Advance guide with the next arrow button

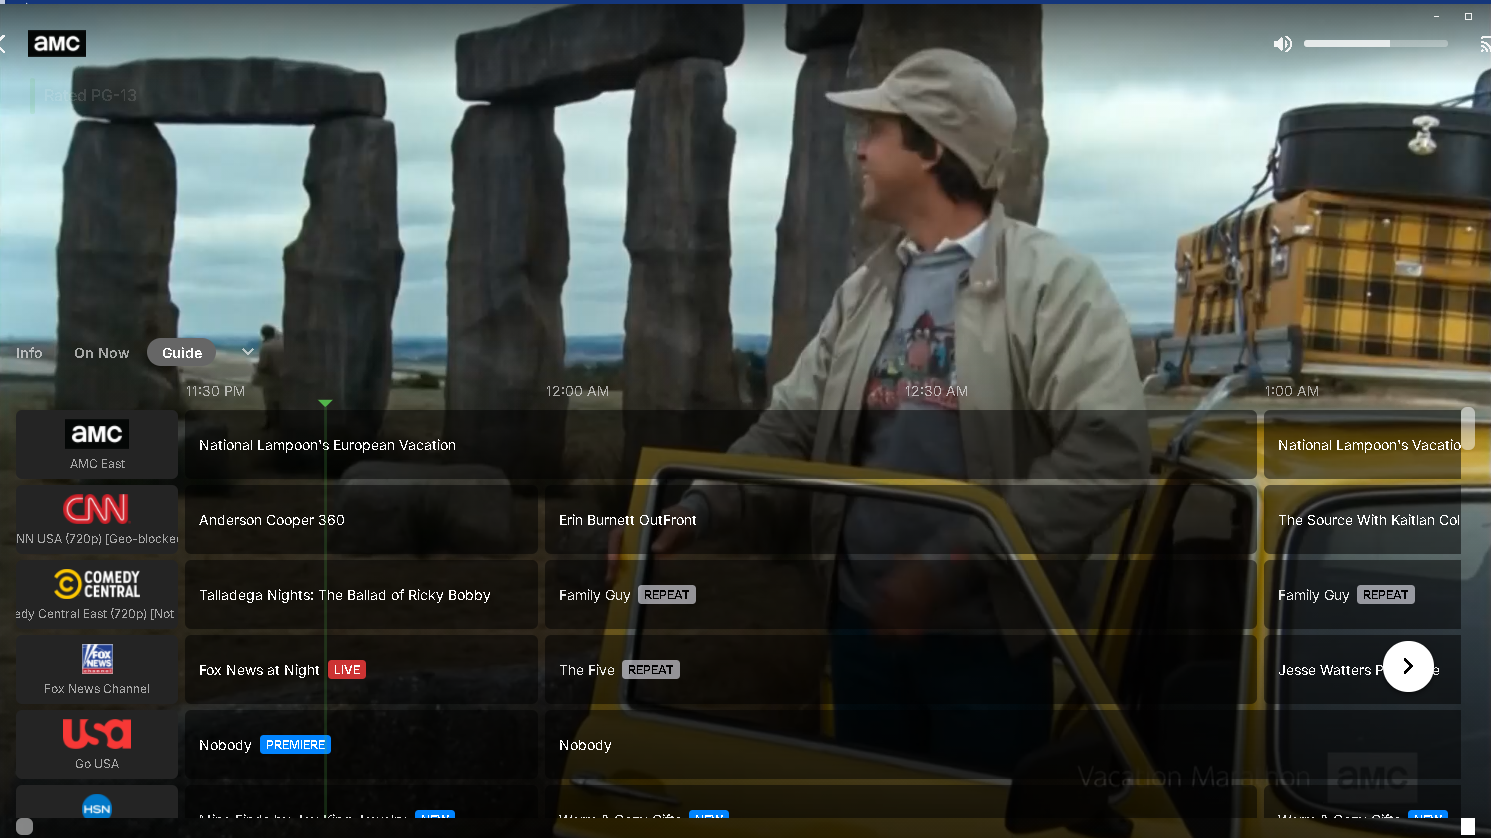(1408, 666)
